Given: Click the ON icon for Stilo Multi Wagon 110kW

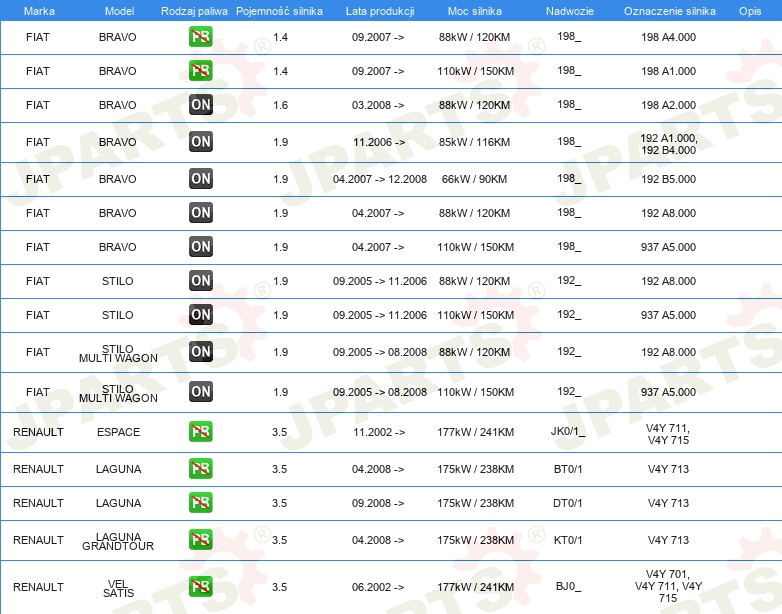Looking at the screenshot, I should click(x=200, y=391).
